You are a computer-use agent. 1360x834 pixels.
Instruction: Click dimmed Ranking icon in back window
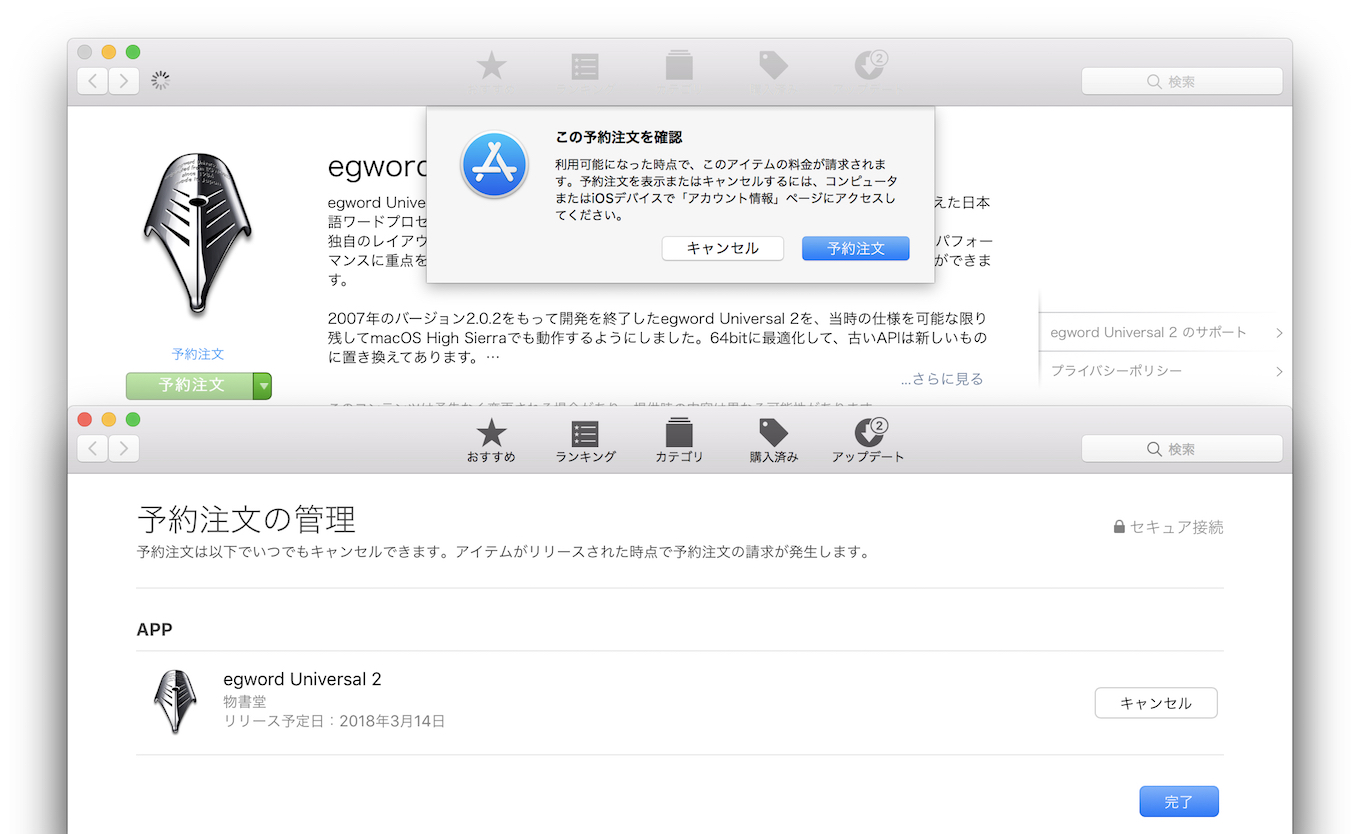(585, 66)
